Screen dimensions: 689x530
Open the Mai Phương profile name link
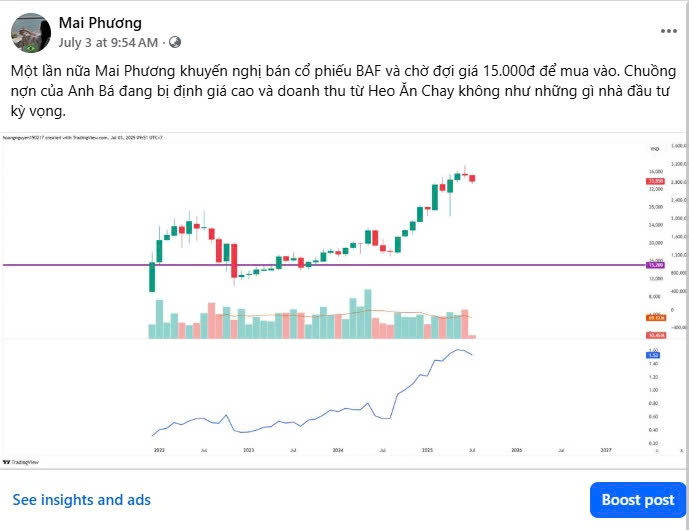(100, 23)
